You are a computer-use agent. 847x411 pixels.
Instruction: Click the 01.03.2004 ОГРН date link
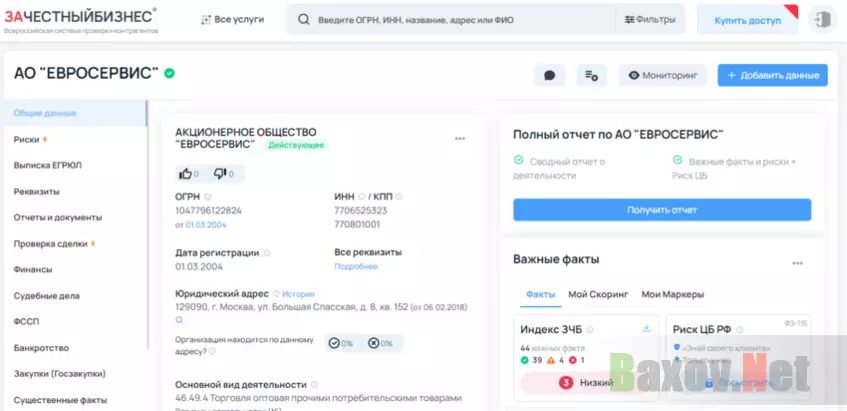coord(206,225)
